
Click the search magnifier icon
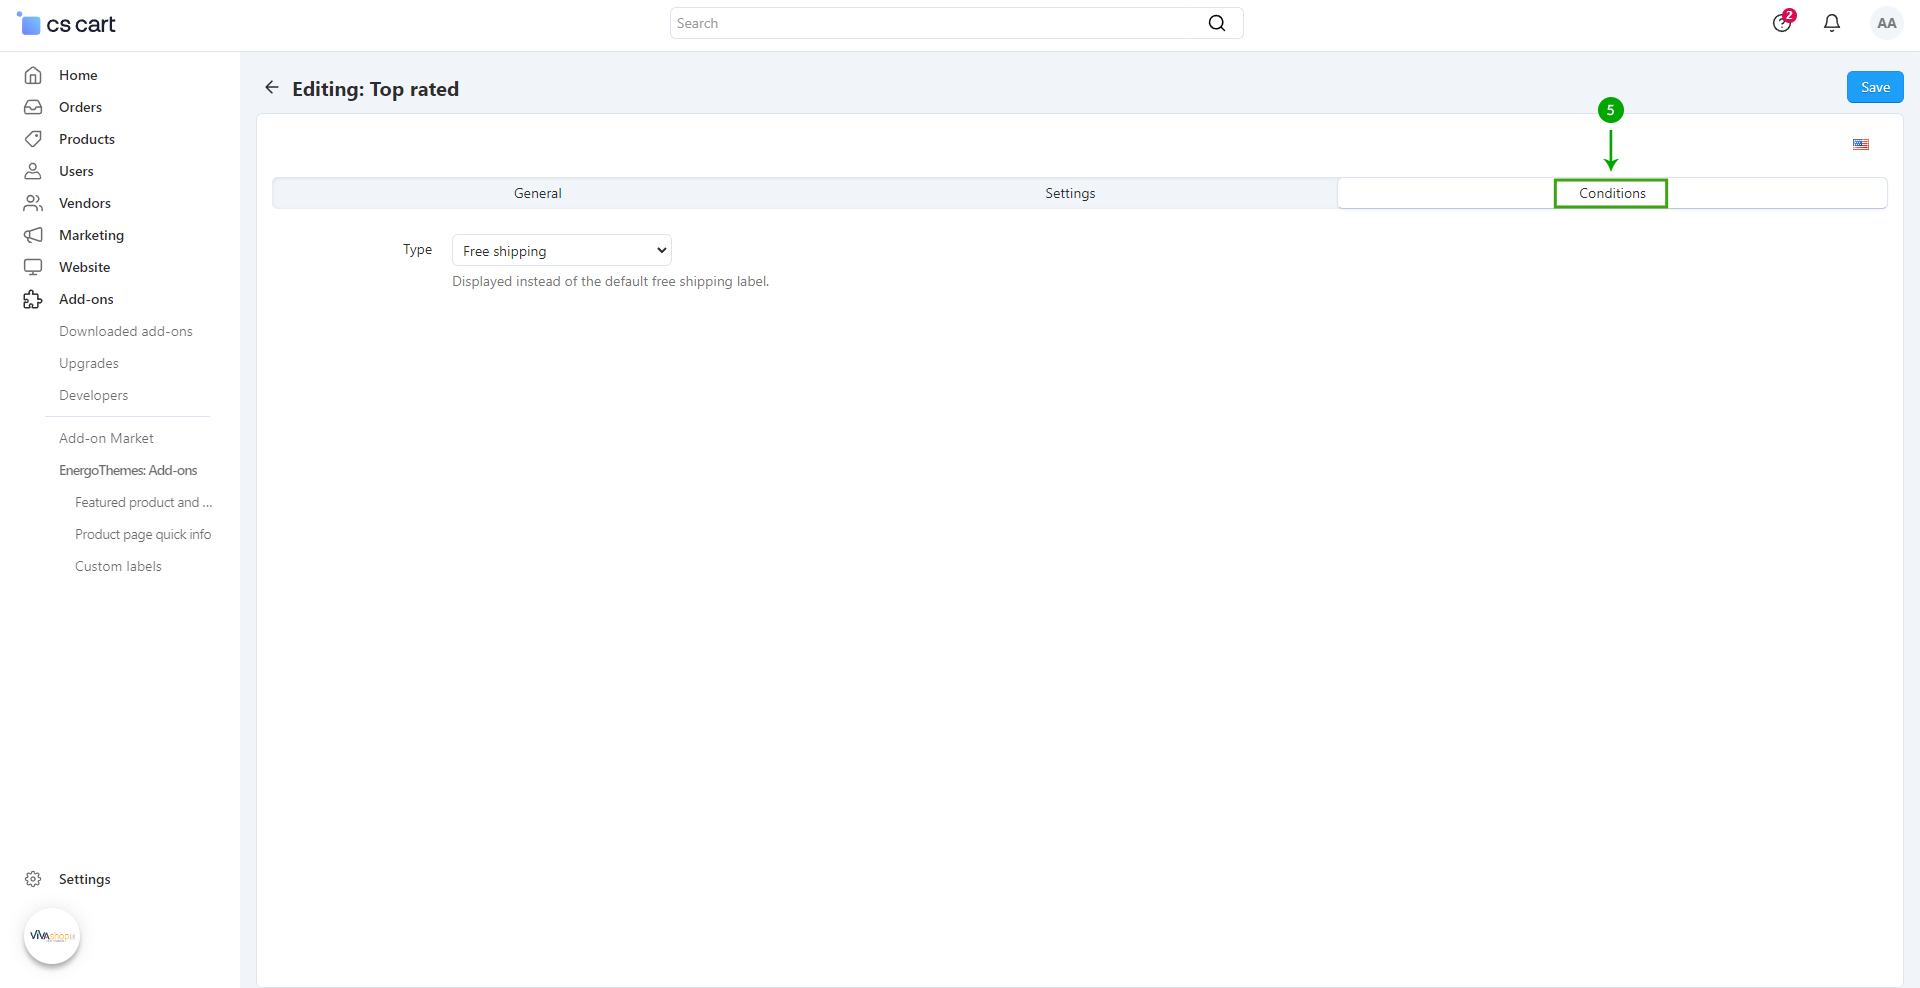point(1216,23)
